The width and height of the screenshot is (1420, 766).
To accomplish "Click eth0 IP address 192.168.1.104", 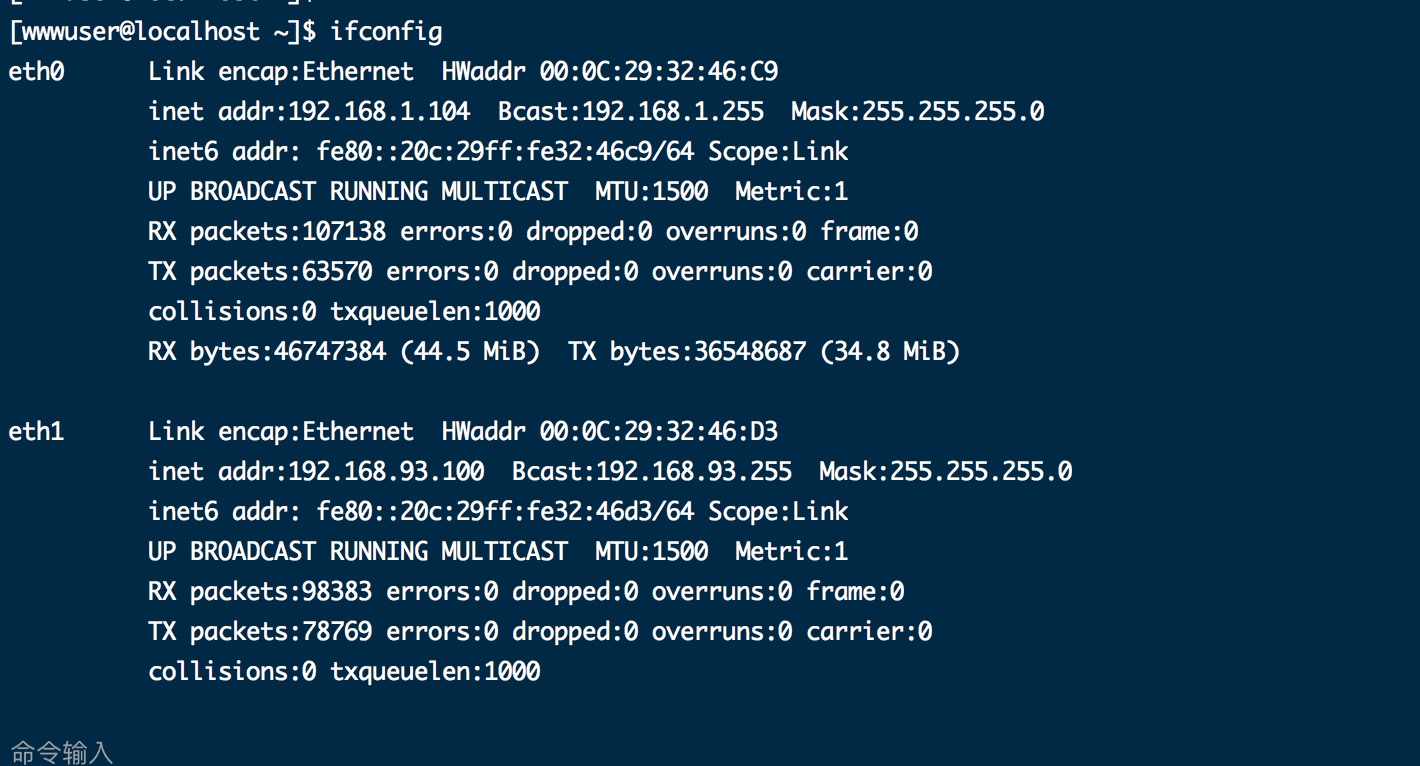I will coord(379,112).
